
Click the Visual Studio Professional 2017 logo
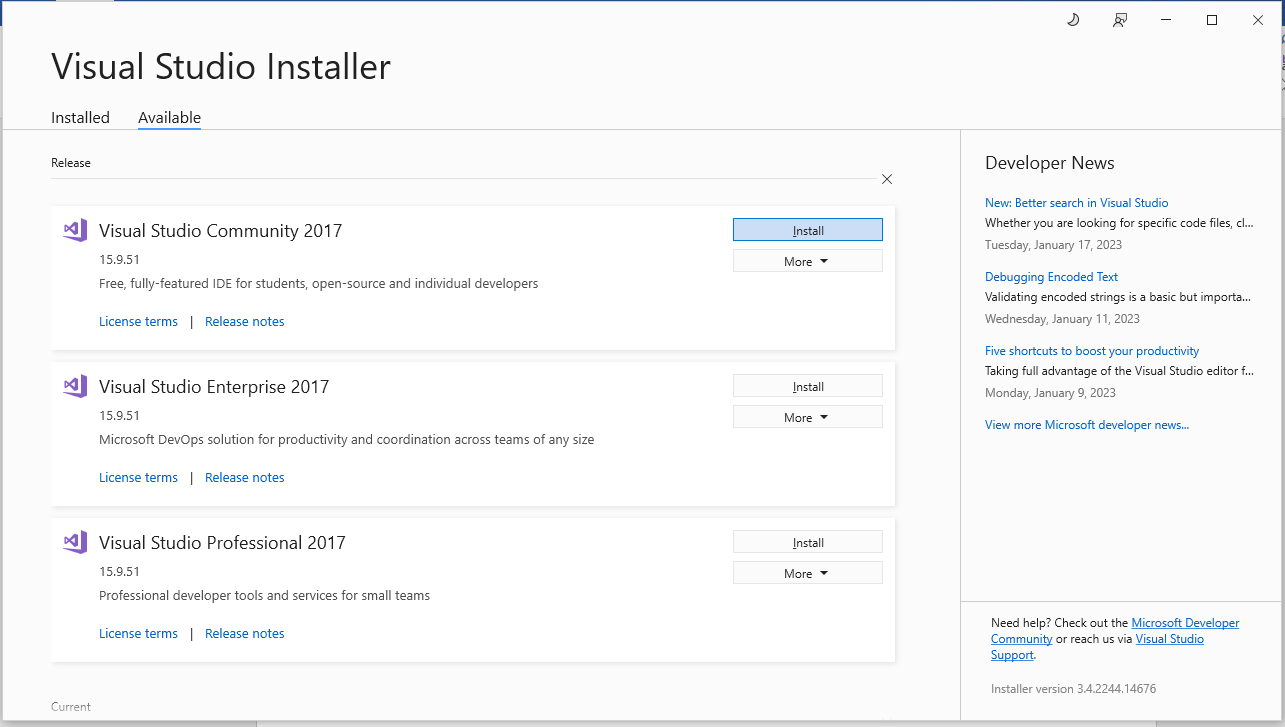pyautogui.click(x=75, y=542)
